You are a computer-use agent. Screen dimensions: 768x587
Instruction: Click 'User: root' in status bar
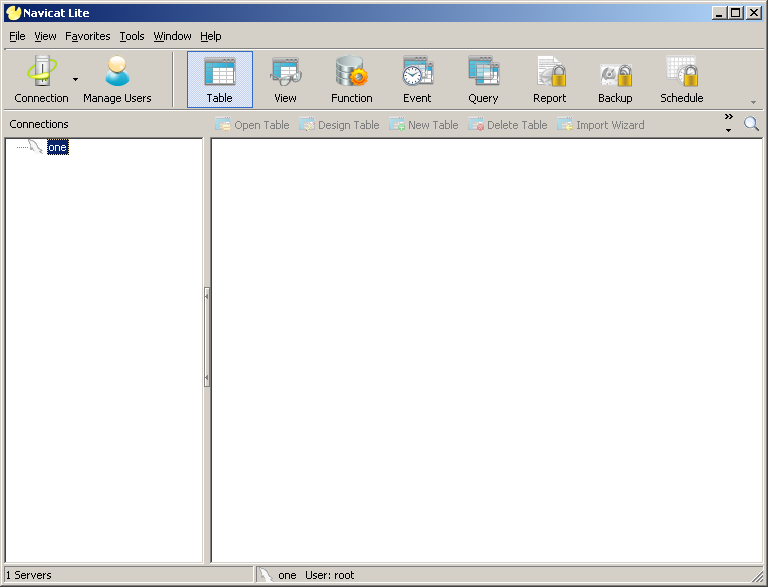pyautogui.click(x=330, y=575)
